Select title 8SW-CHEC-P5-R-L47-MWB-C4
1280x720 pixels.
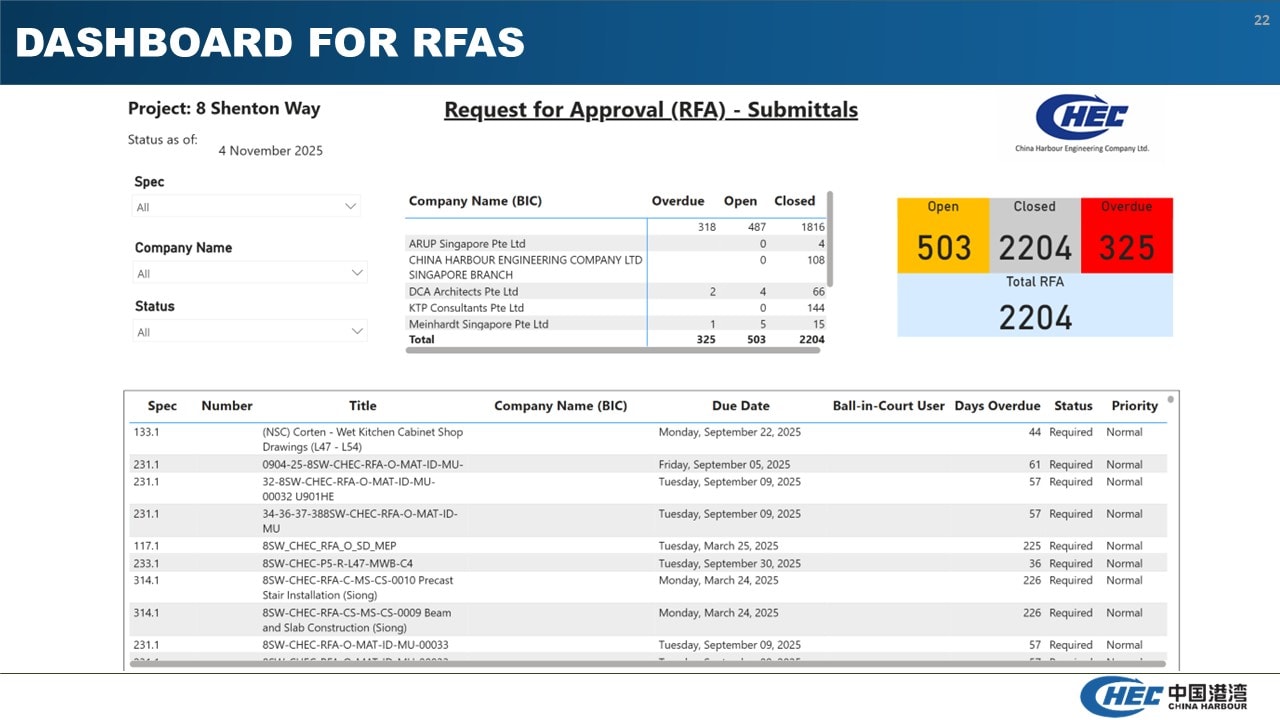coord(337,563)
